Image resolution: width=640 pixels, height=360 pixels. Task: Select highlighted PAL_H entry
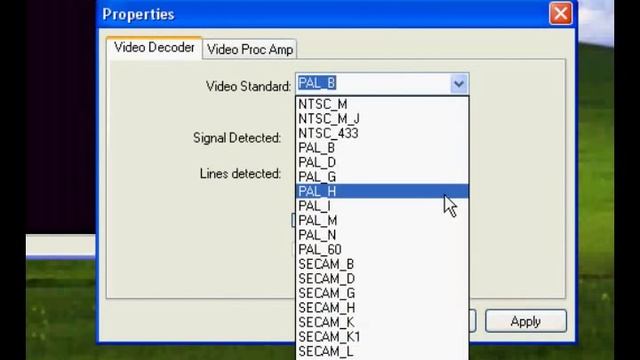click(382, 191)
